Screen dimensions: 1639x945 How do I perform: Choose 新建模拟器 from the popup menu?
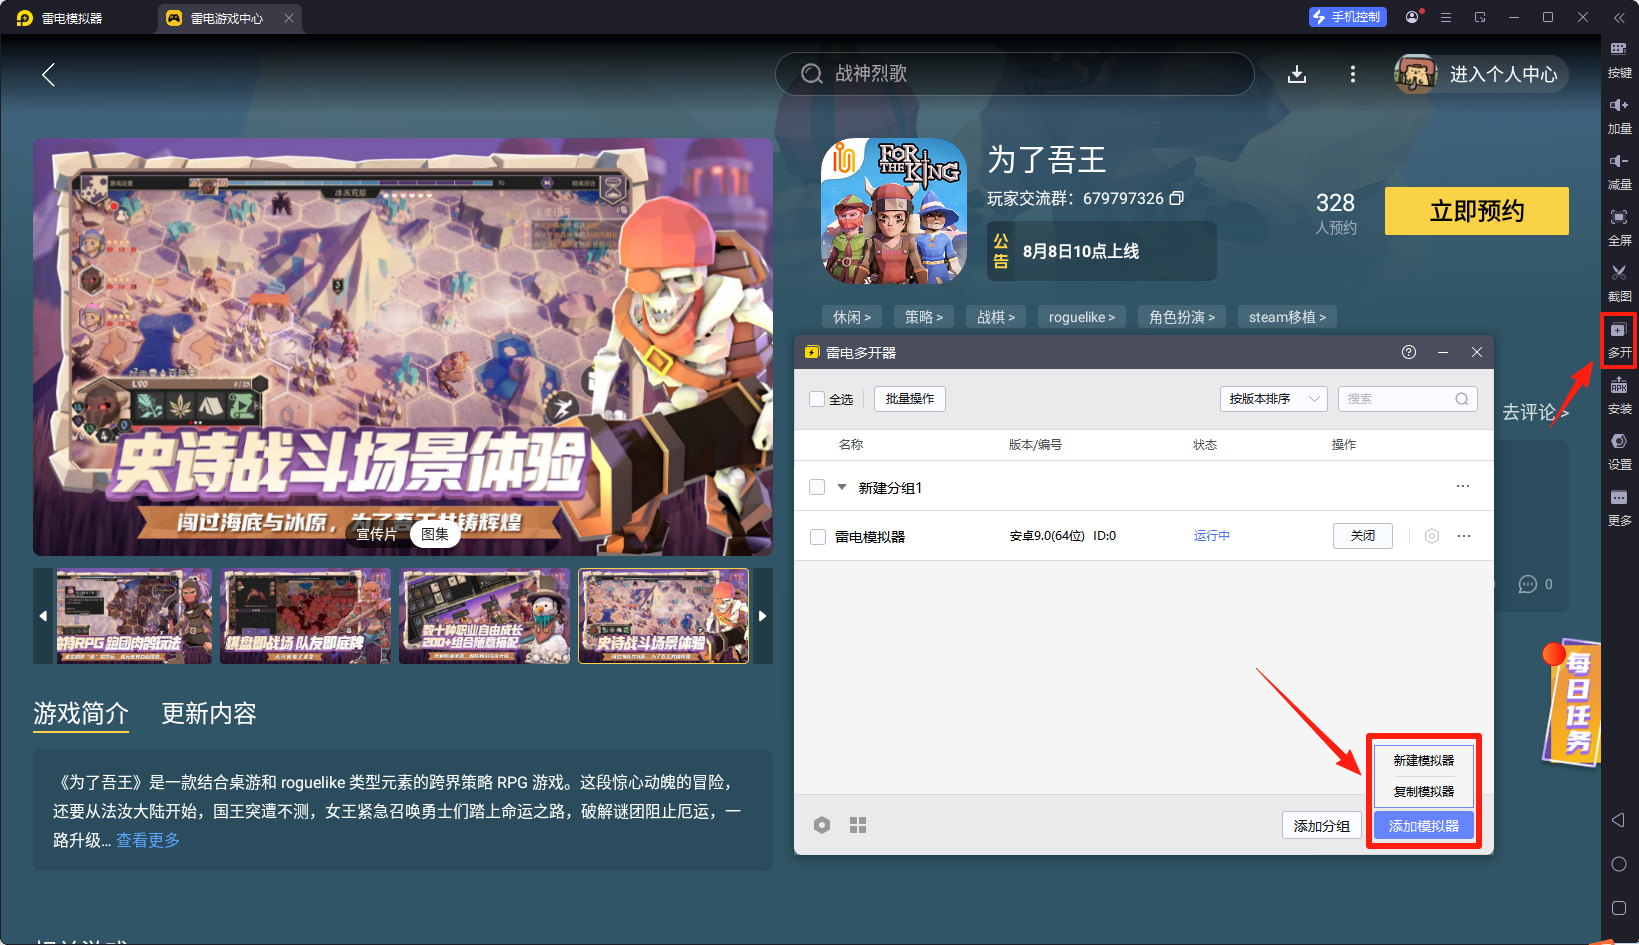(x=1423, y=761)
